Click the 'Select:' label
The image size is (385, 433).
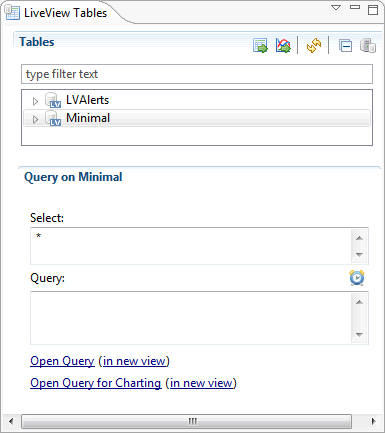coord(47,218)
